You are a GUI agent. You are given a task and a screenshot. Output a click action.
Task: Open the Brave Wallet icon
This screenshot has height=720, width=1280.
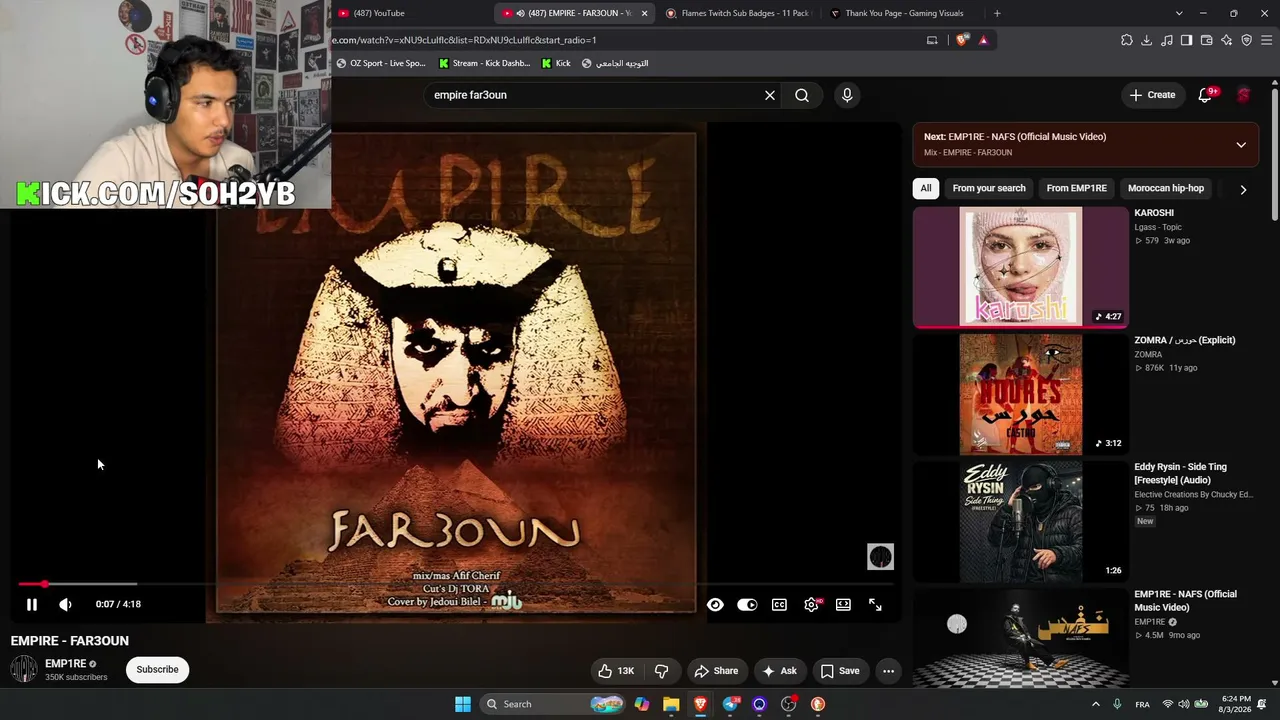(x=1206, y=40)
